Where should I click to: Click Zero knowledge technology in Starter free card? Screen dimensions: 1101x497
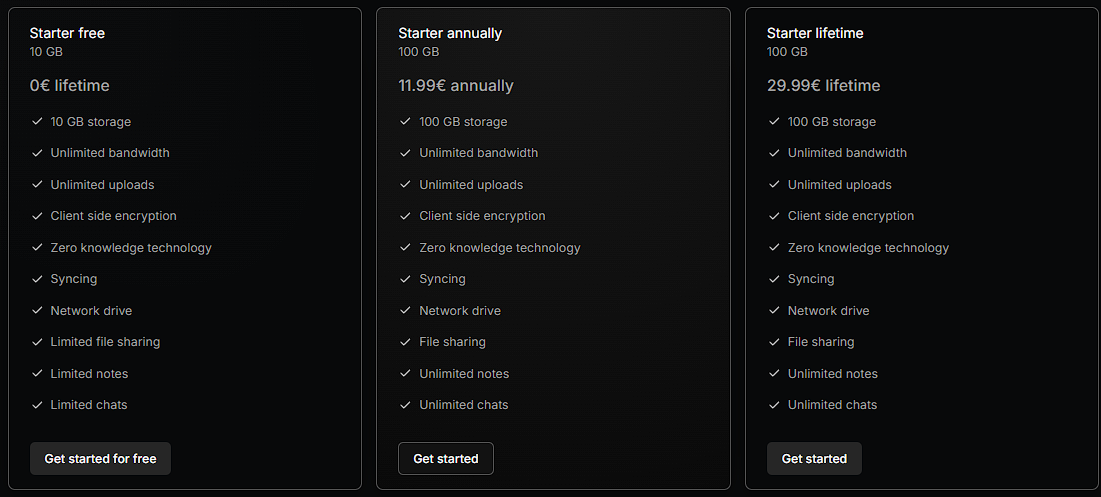point(131,248)
